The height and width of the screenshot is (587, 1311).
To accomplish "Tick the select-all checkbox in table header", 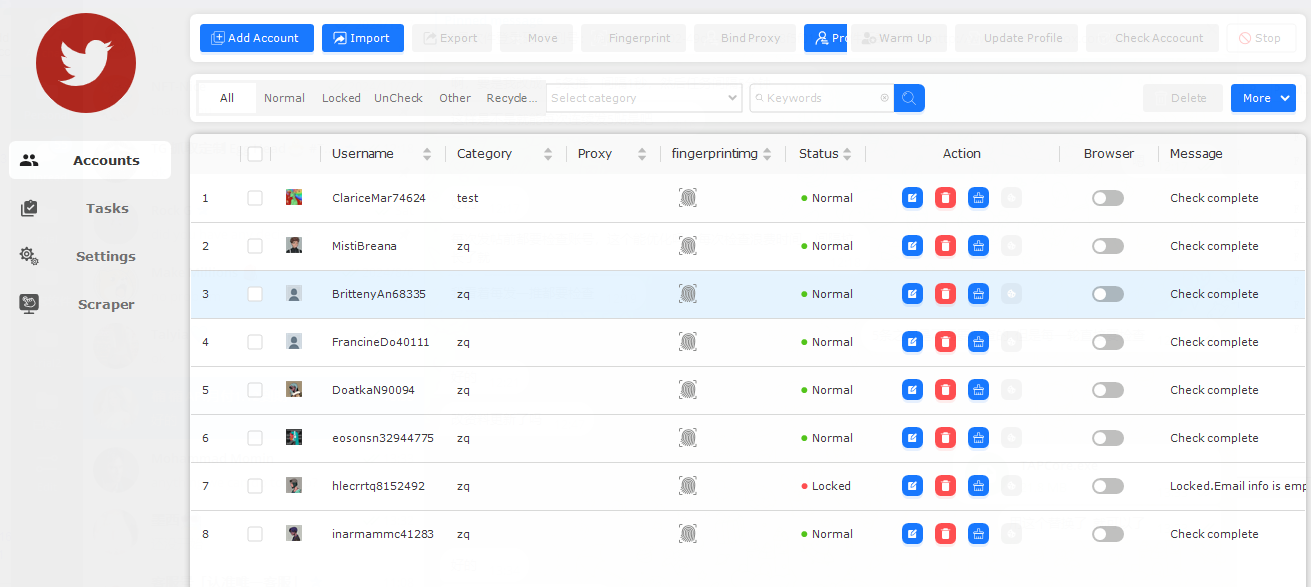I will [x=255, y=154].
